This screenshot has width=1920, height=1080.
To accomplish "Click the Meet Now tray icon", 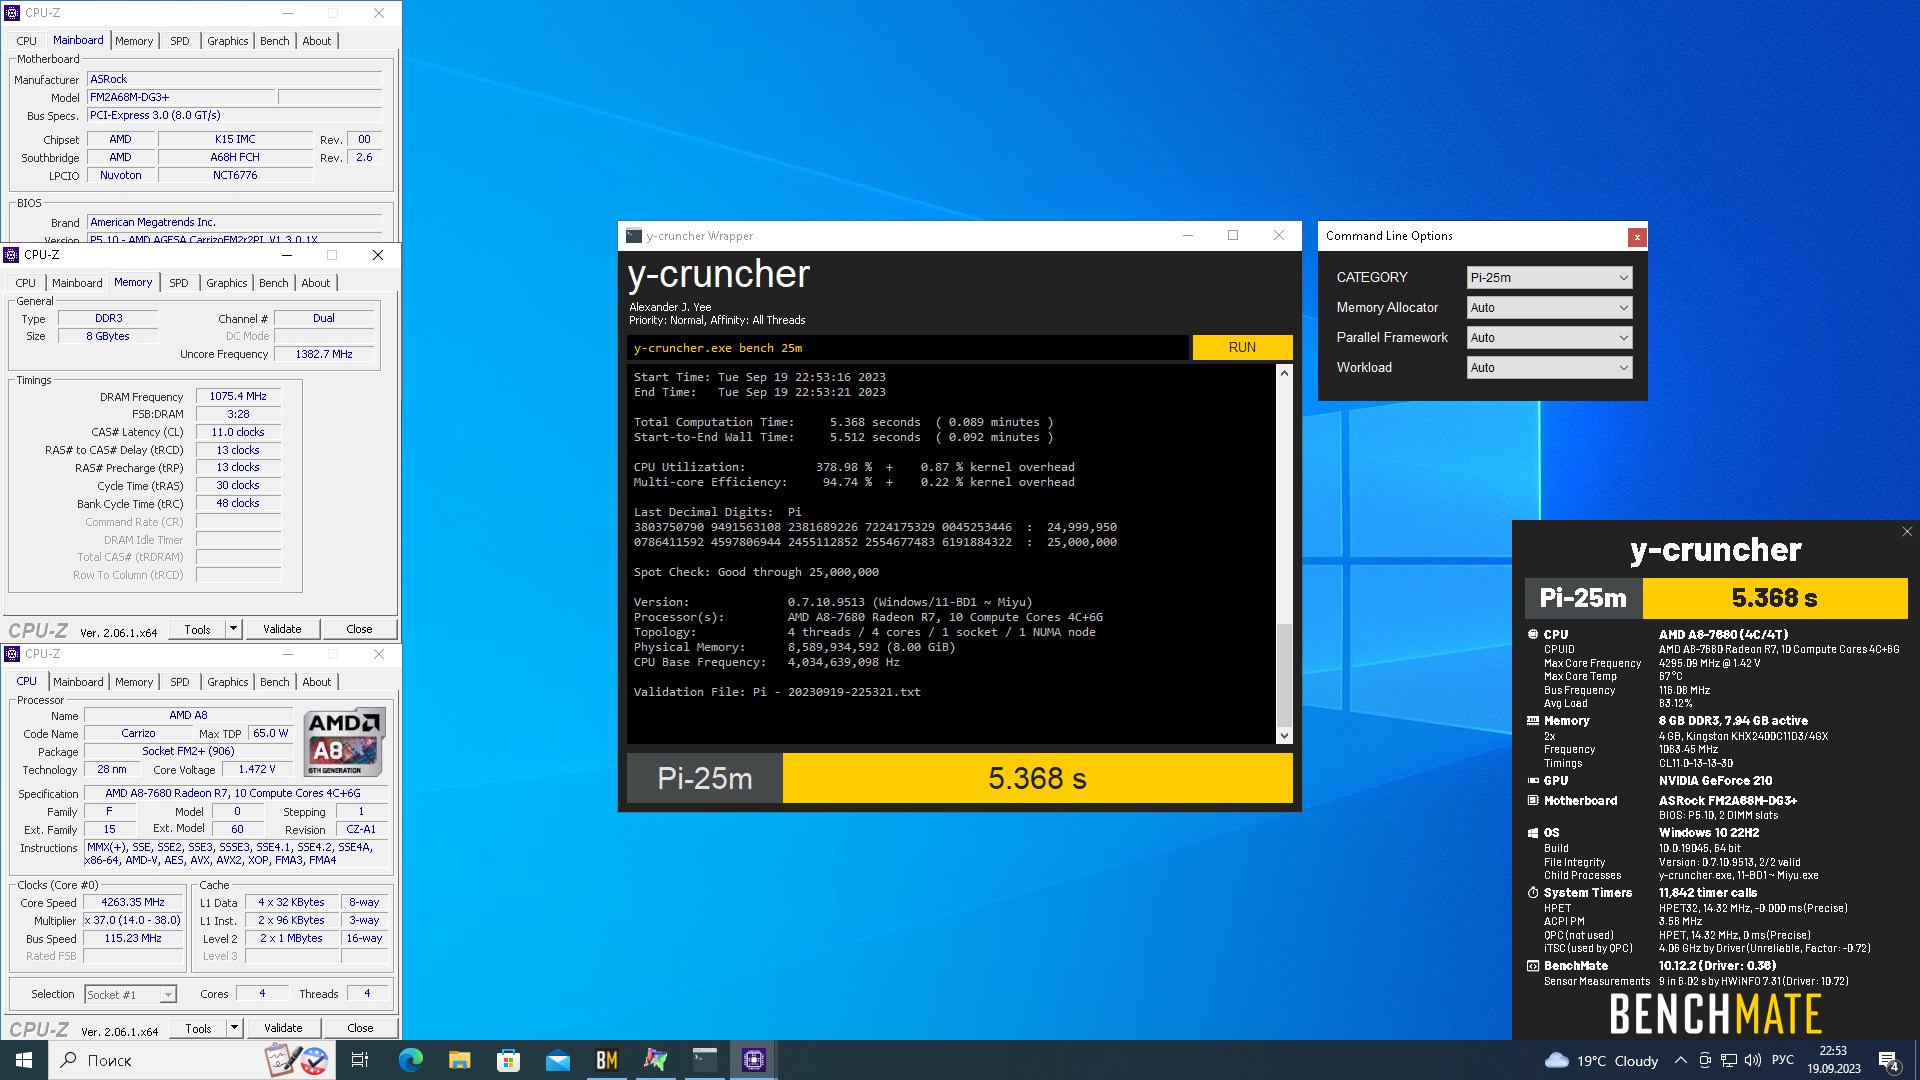I will tap(1704, 1060).
